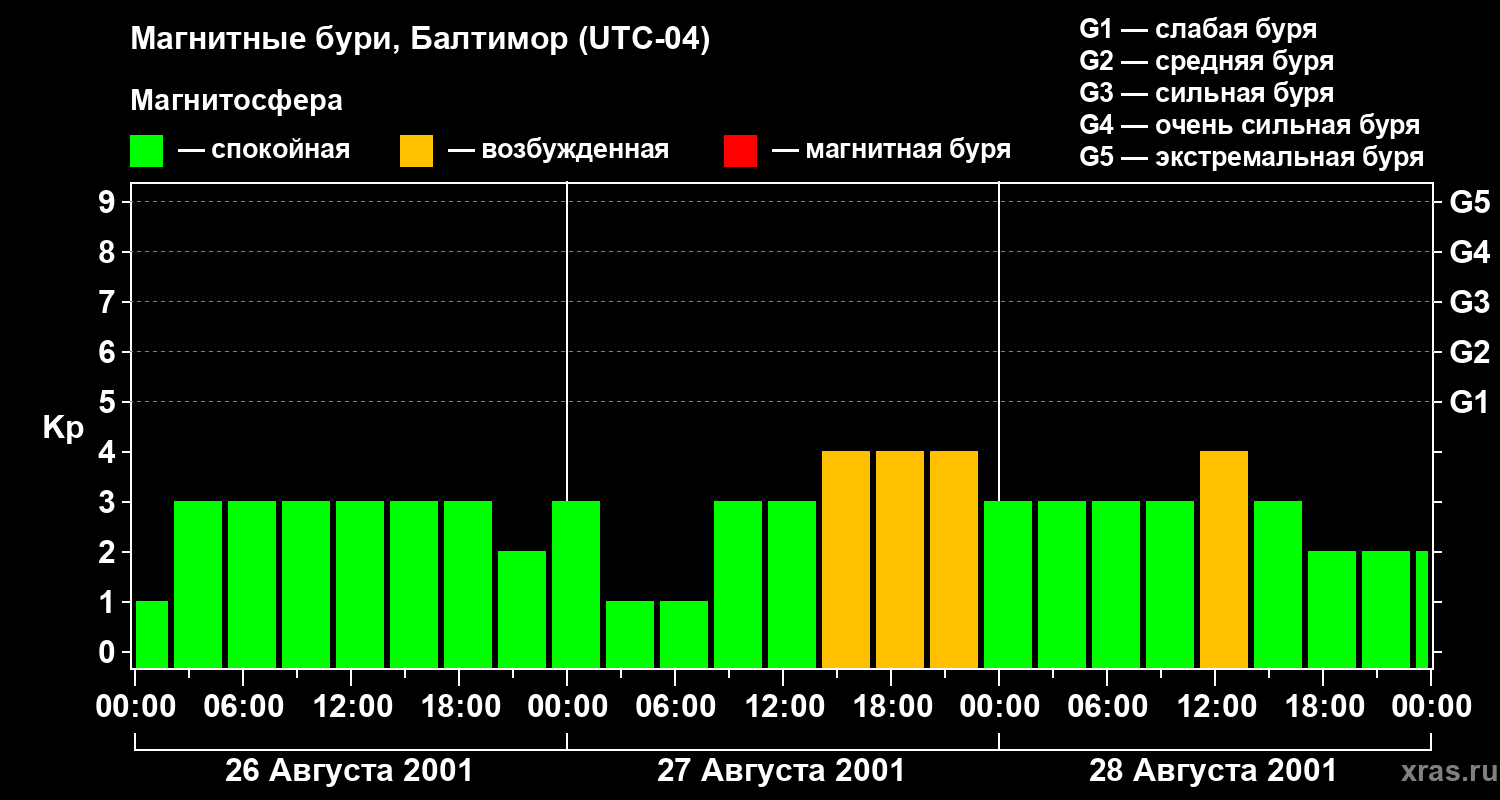Click the narrow Kp 1 bar at start of 26 August
The height and width of the screenshot is (800, 1500).
(152, 635)
